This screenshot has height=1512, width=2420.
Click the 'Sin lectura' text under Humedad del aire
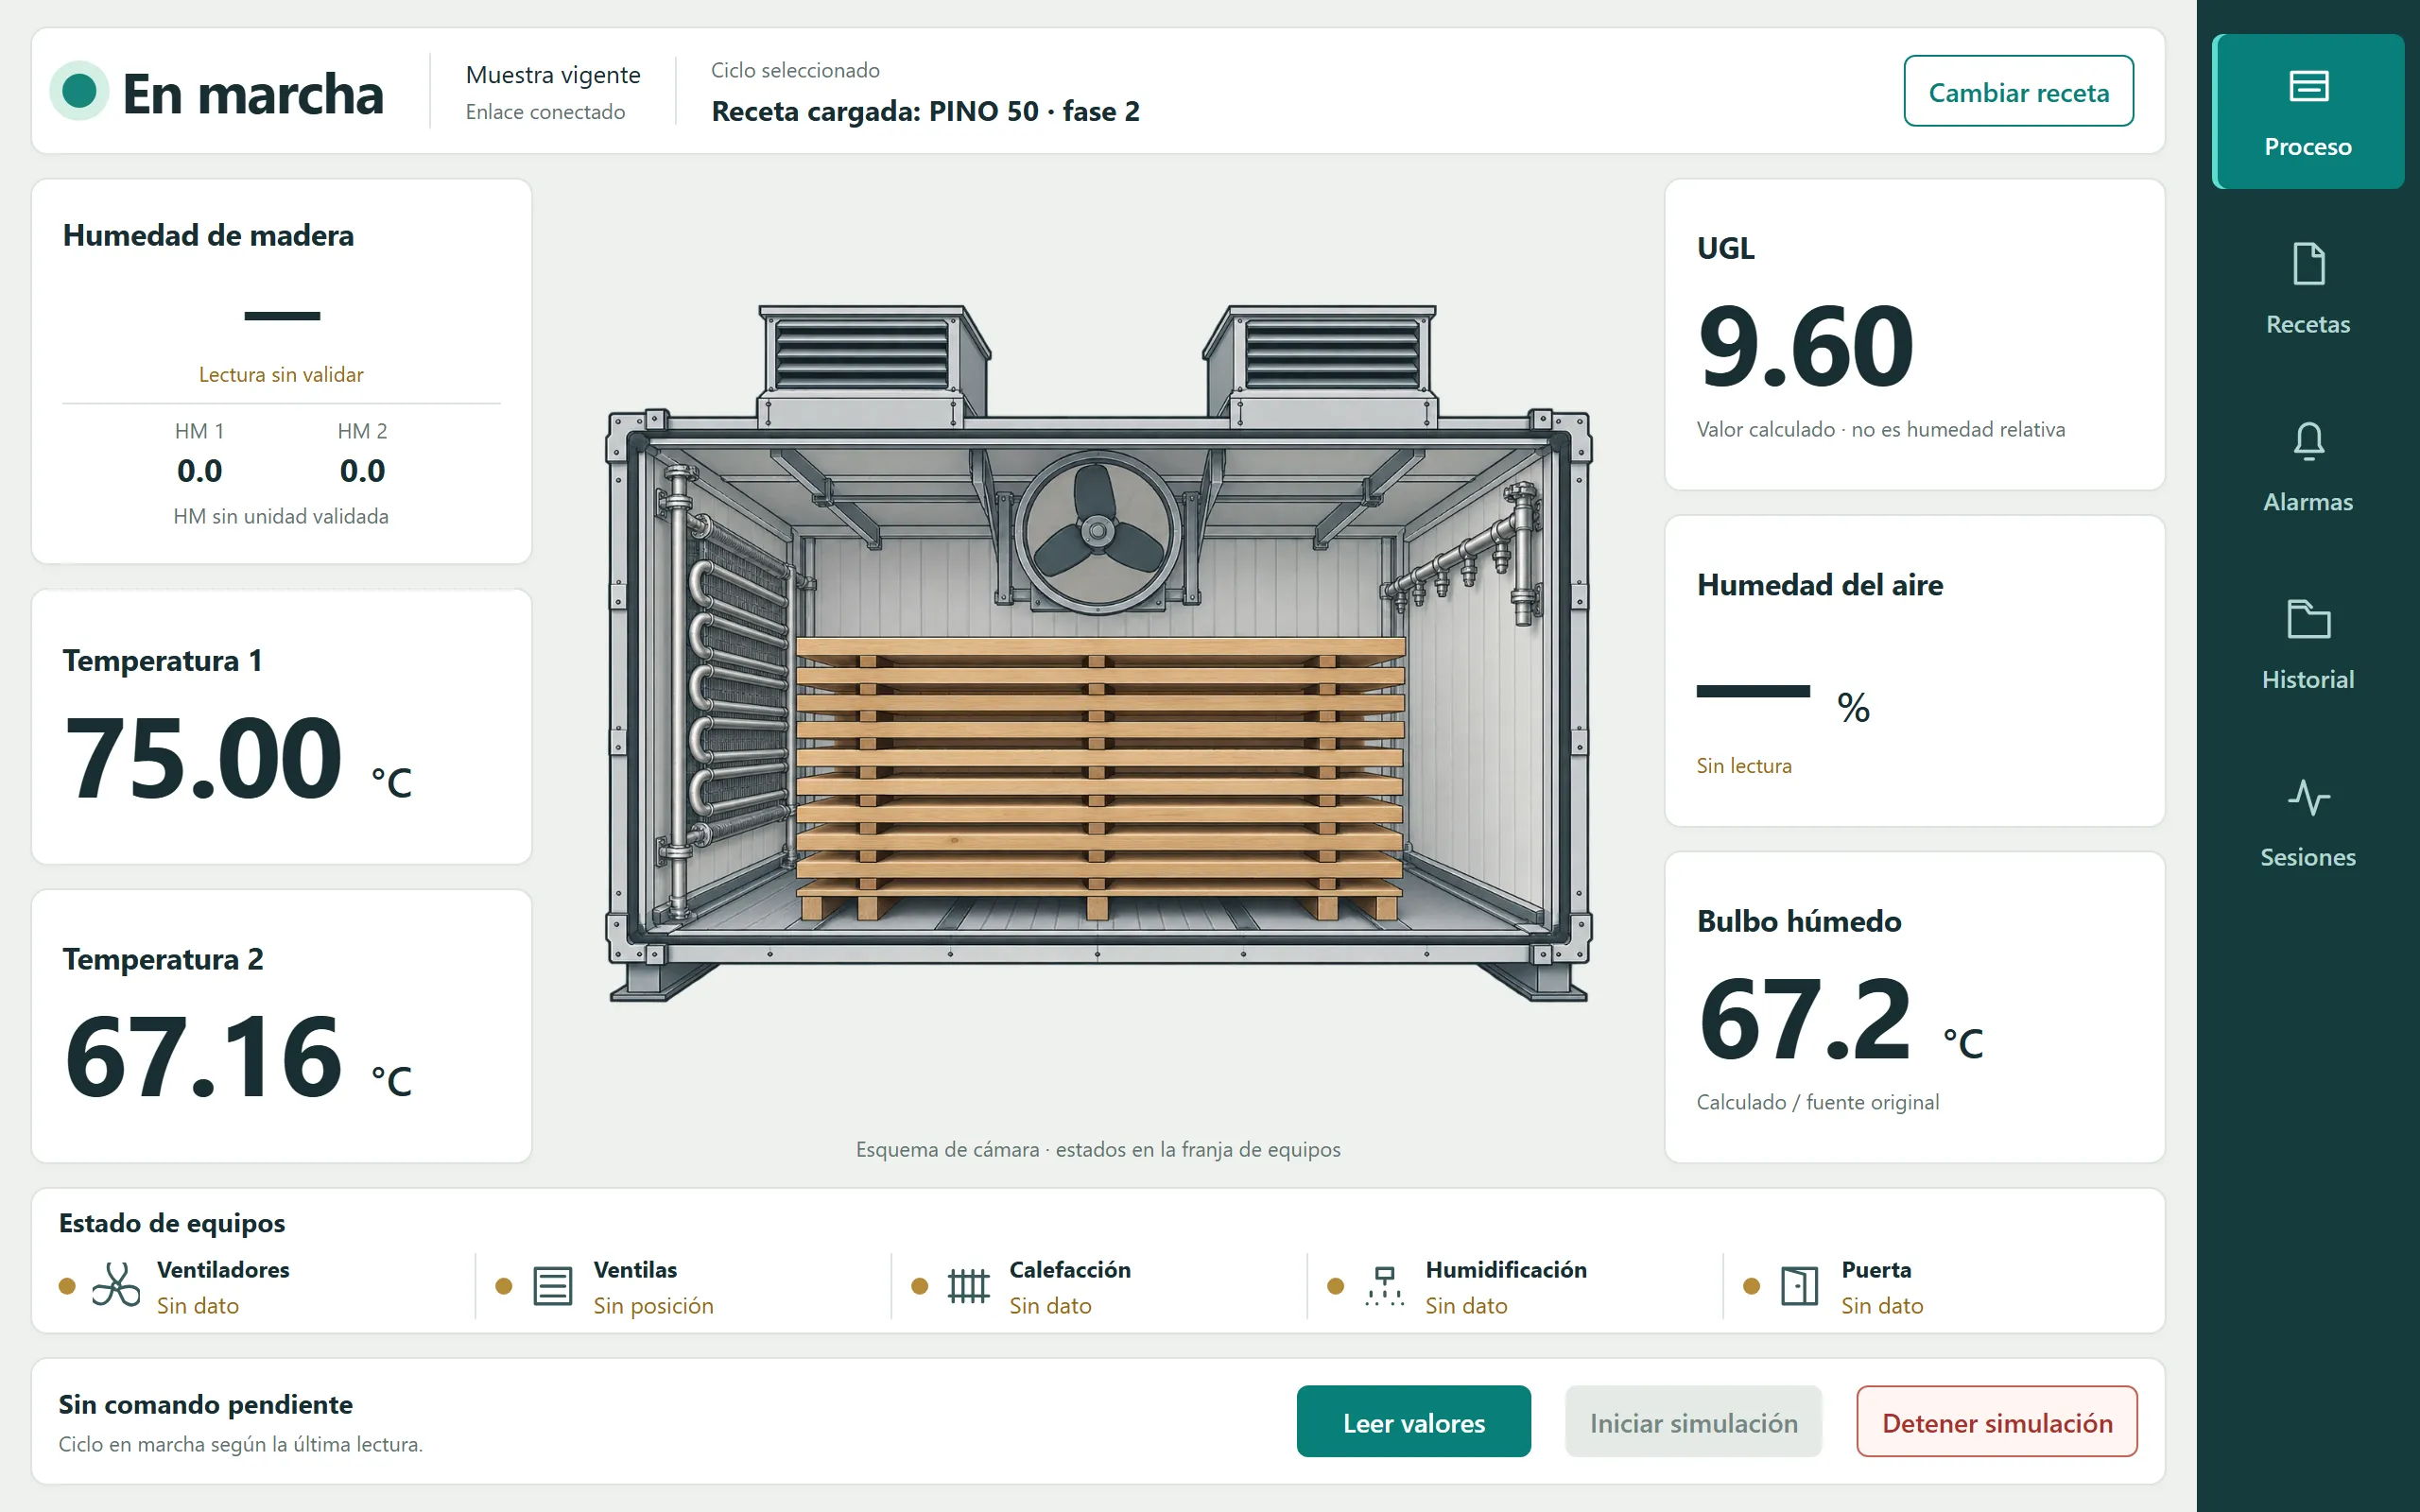(1744, 766)
